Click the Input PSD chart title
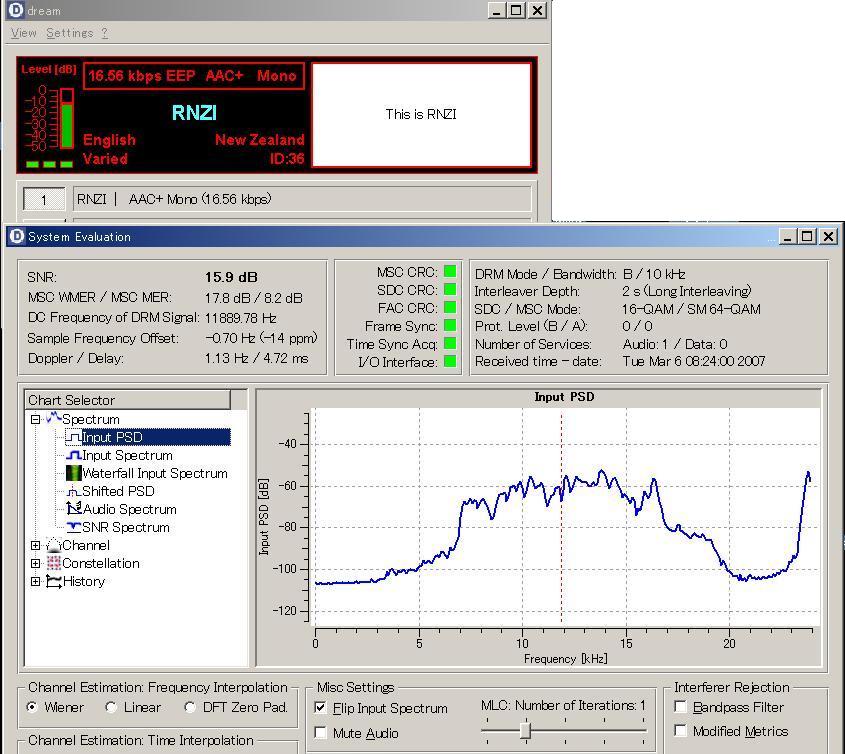The width and height of the screenshot is (845, 754). [564, 397]
